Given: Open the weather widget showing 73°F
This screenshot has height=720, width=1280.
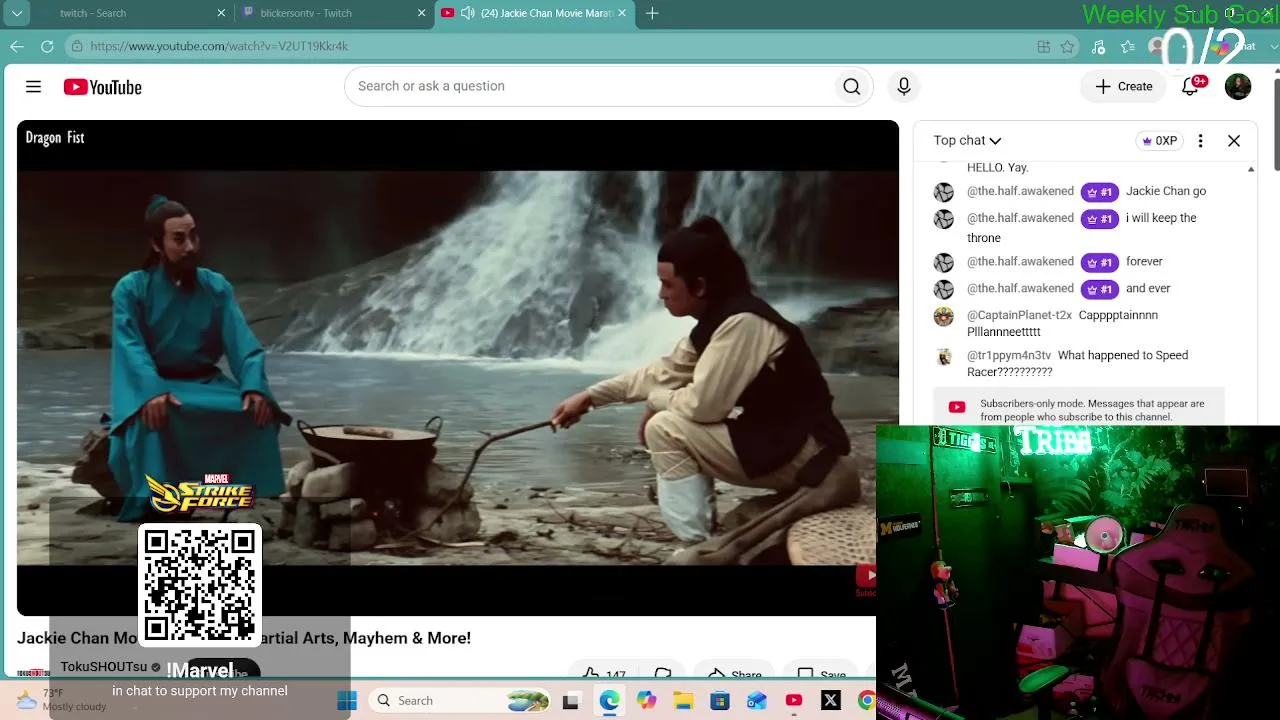Looking at the screenshot, I should point(62,700).
